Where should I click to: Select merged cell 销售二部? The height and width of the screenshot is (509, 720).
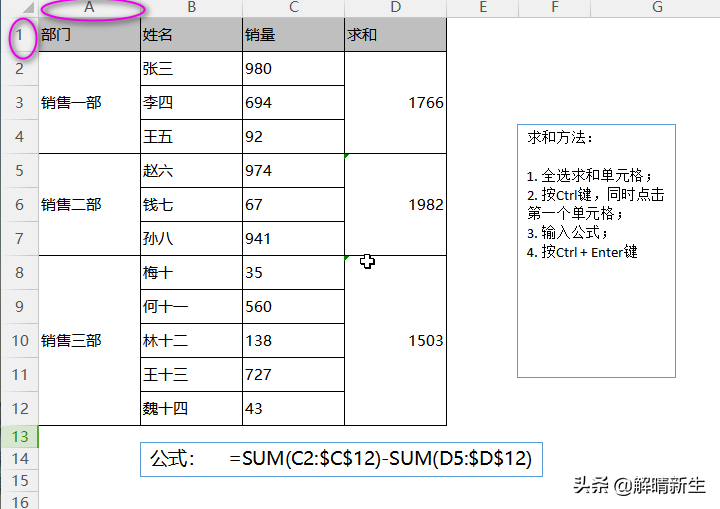tap(90, 204)
